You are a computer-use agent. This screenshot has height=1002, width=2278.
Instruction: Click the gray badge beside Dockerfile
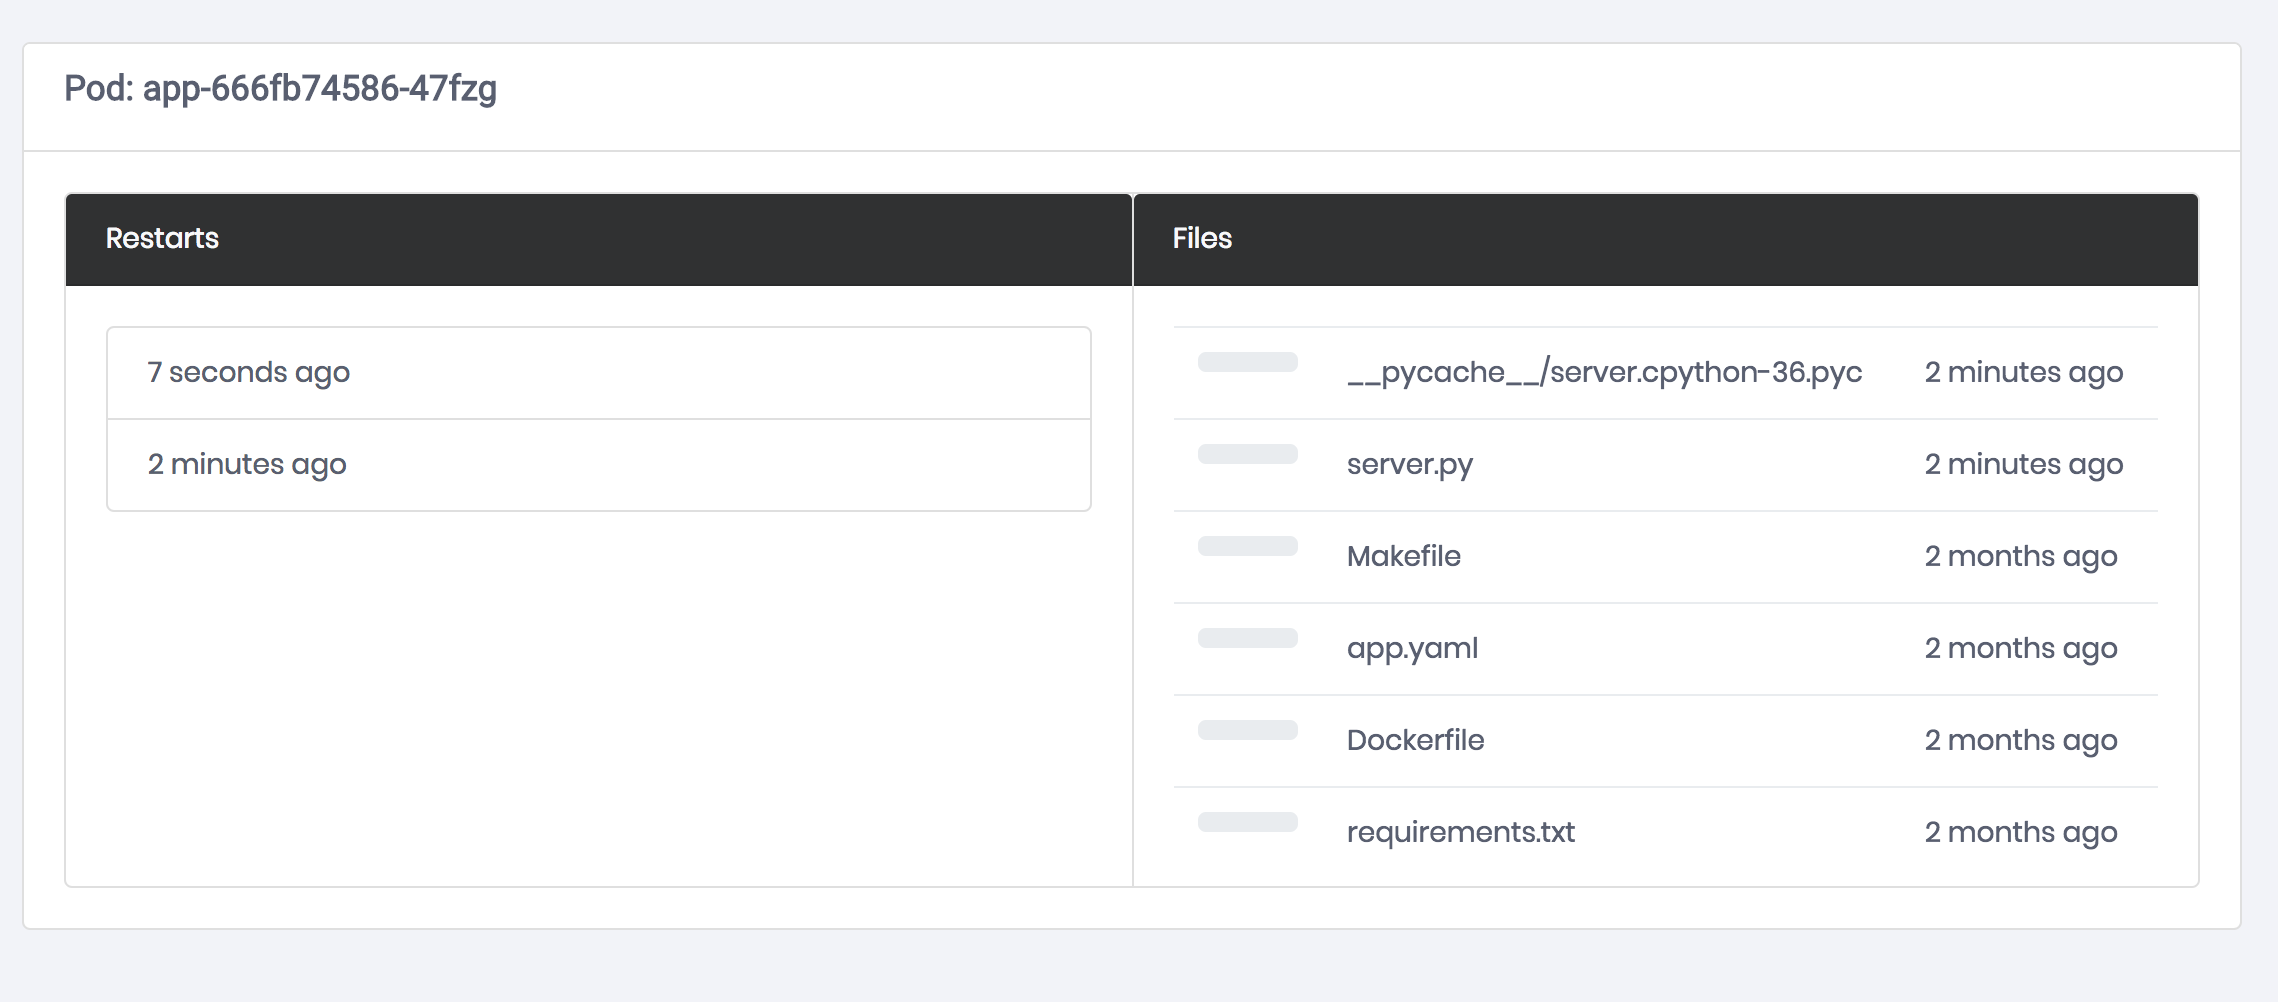[1247, 730]
